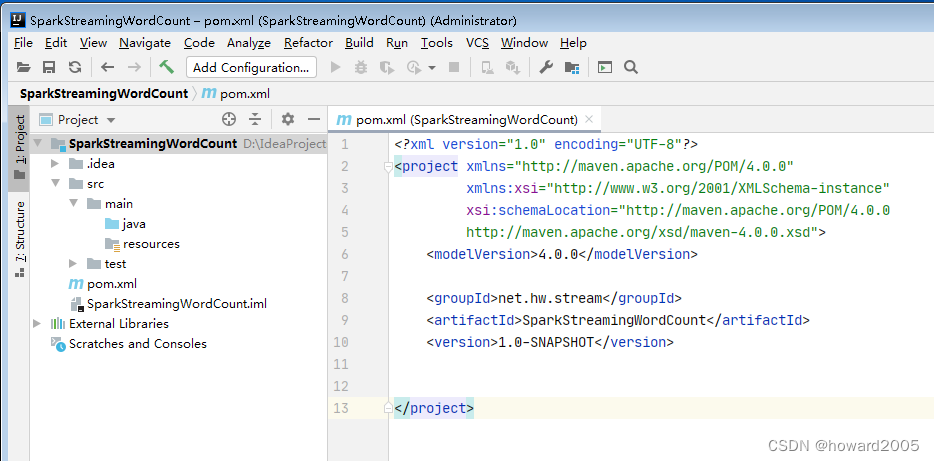
Task: Expand the test folder
Action: pos(73,263)
